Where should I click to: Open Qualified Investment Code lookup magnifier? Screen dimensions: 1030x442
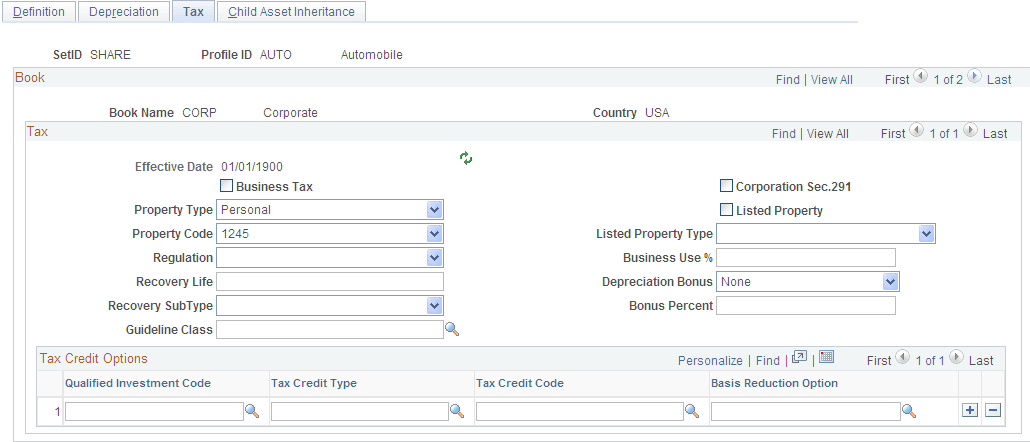(252, 411)
